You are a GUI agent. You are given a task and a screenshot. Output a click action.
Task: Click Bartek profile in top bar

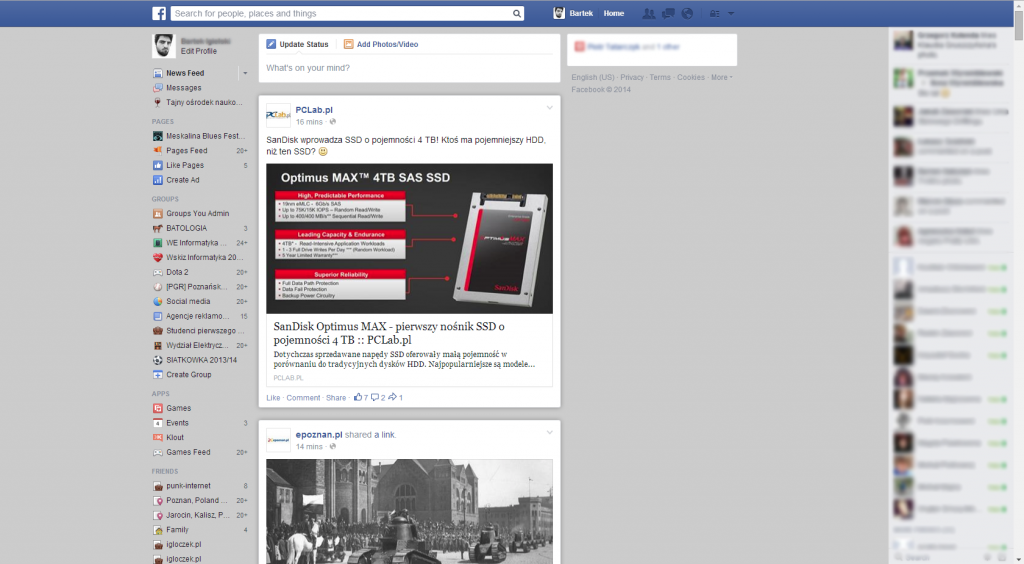coord(573,13)
